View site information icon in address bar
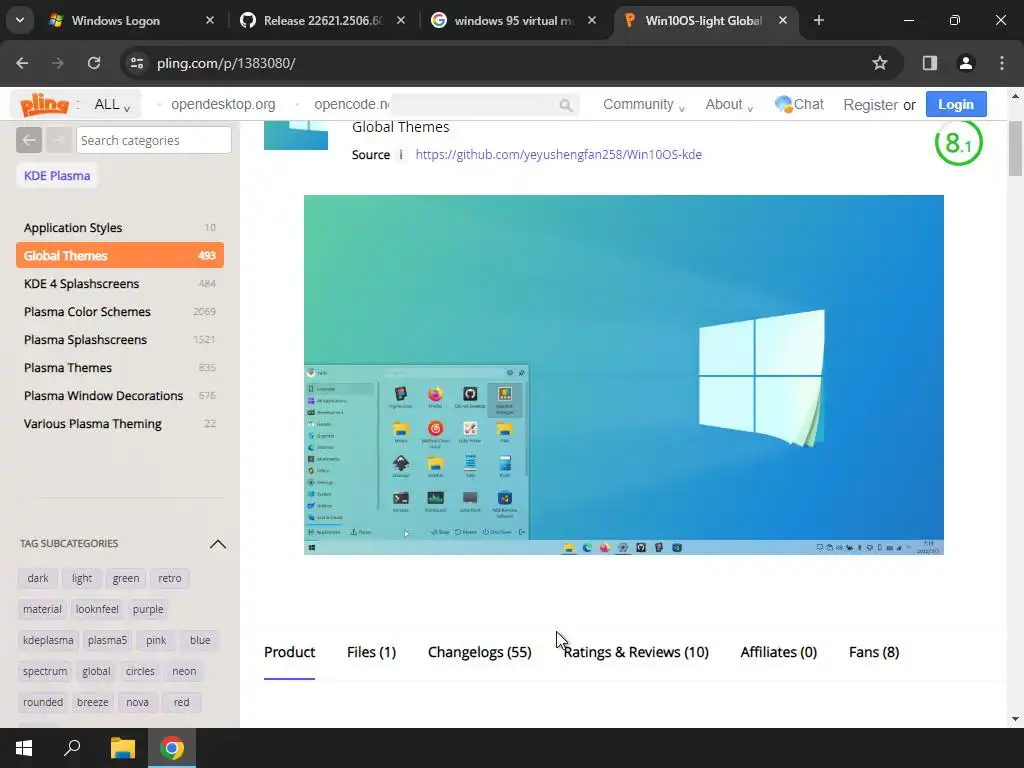Screen dimensions: 1024x768 [136, 63]
